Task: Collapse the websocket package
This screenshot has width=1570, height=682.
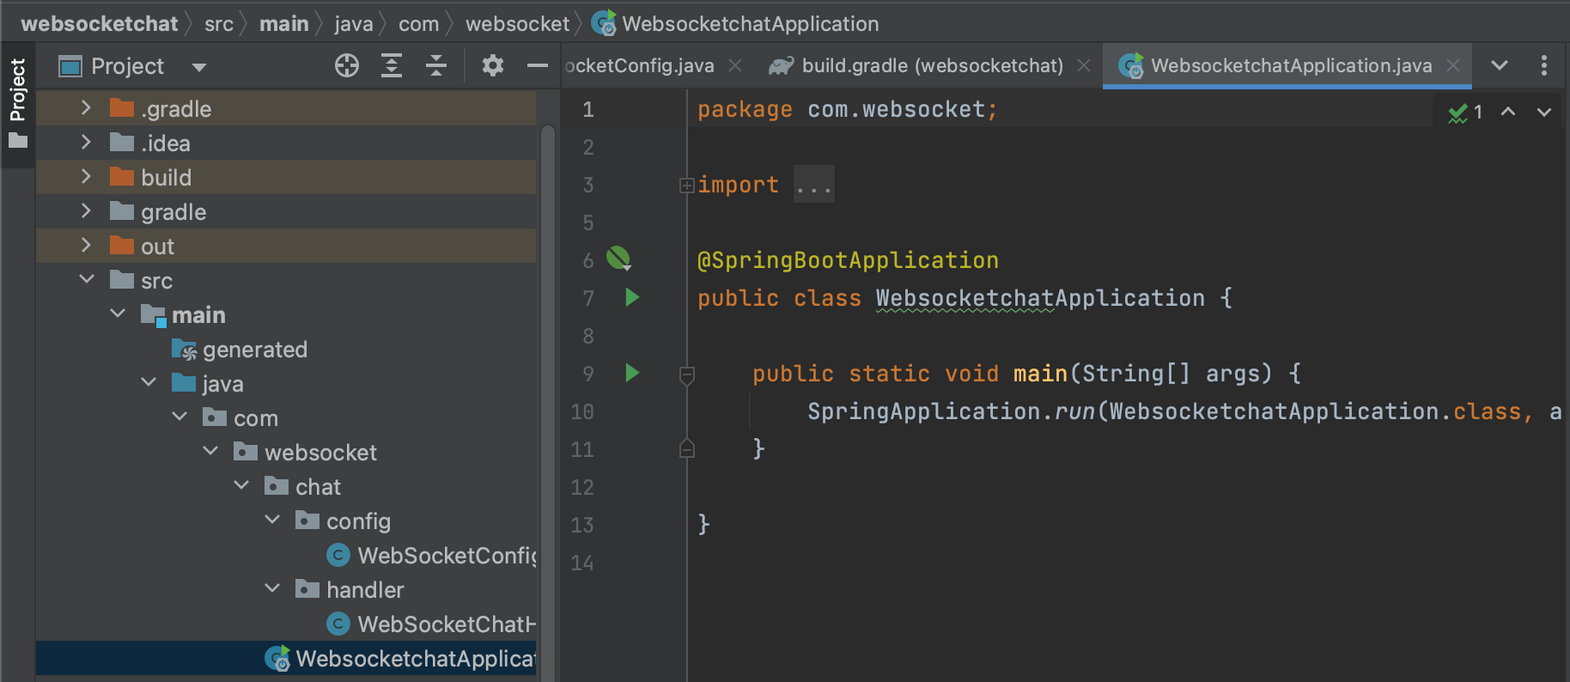Action: 211,452
